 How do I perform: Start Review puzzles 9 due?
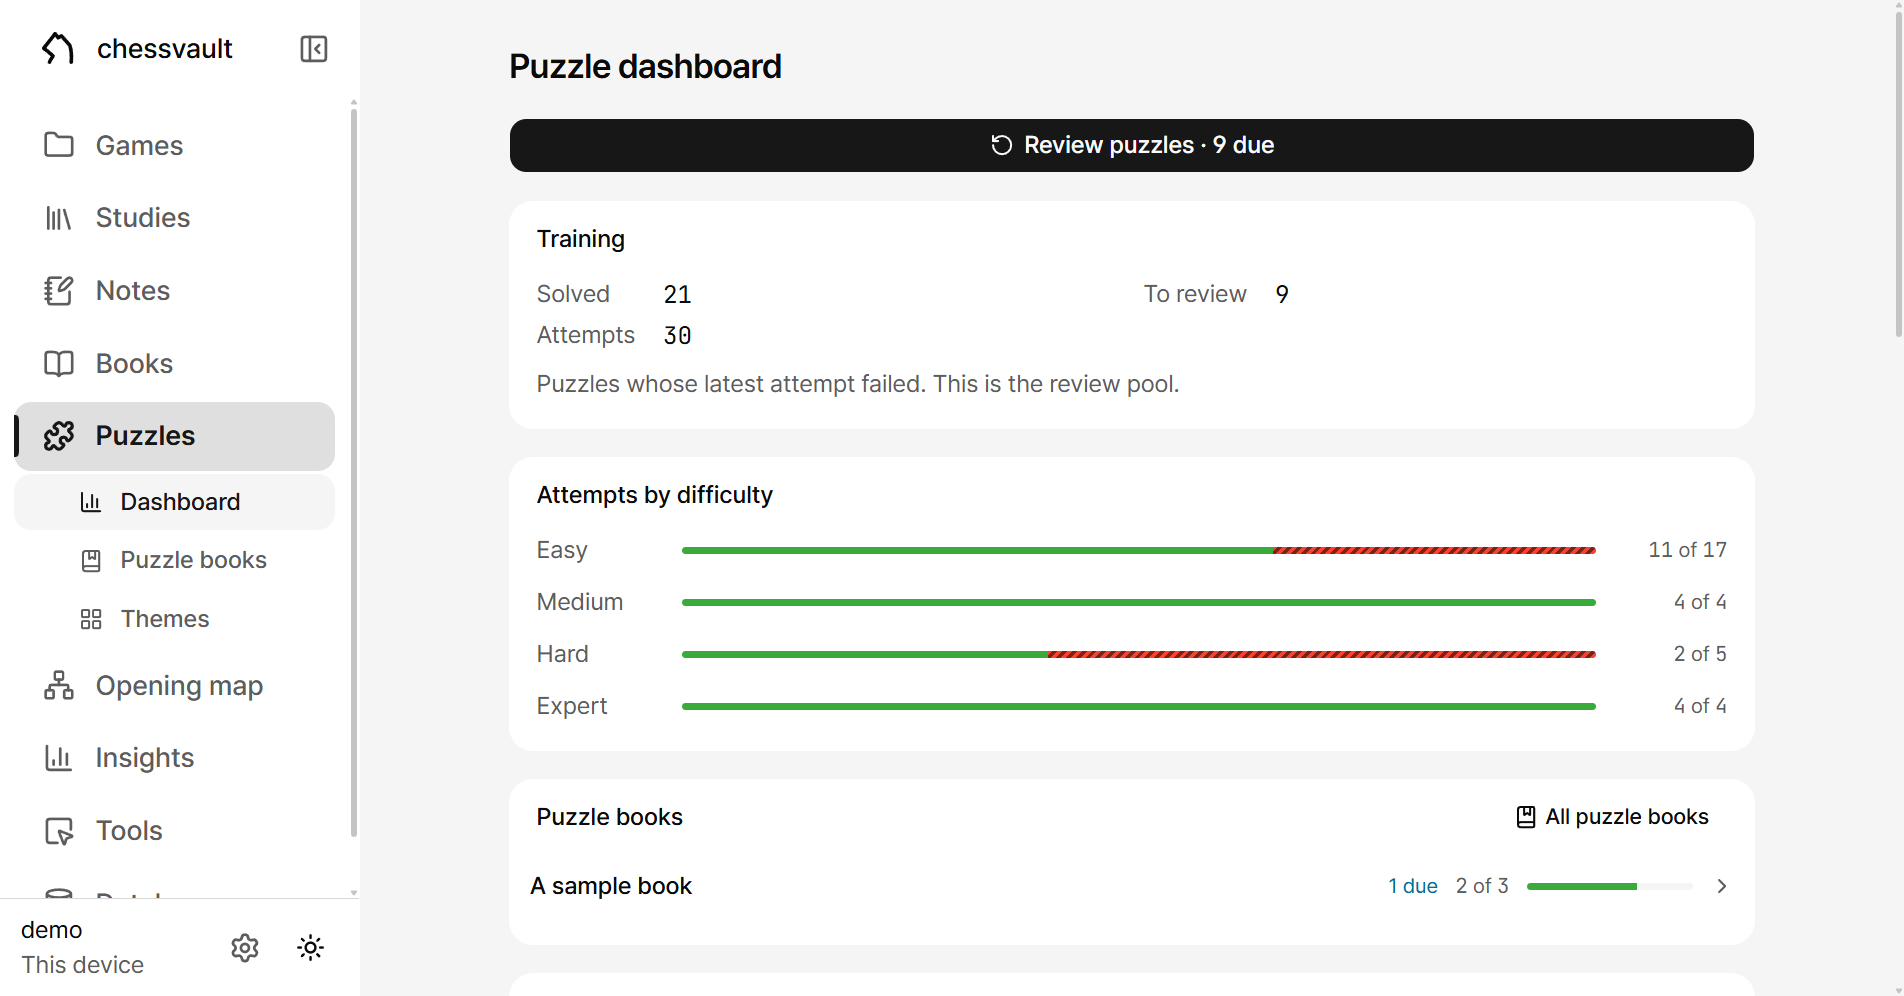[1131, 145]
